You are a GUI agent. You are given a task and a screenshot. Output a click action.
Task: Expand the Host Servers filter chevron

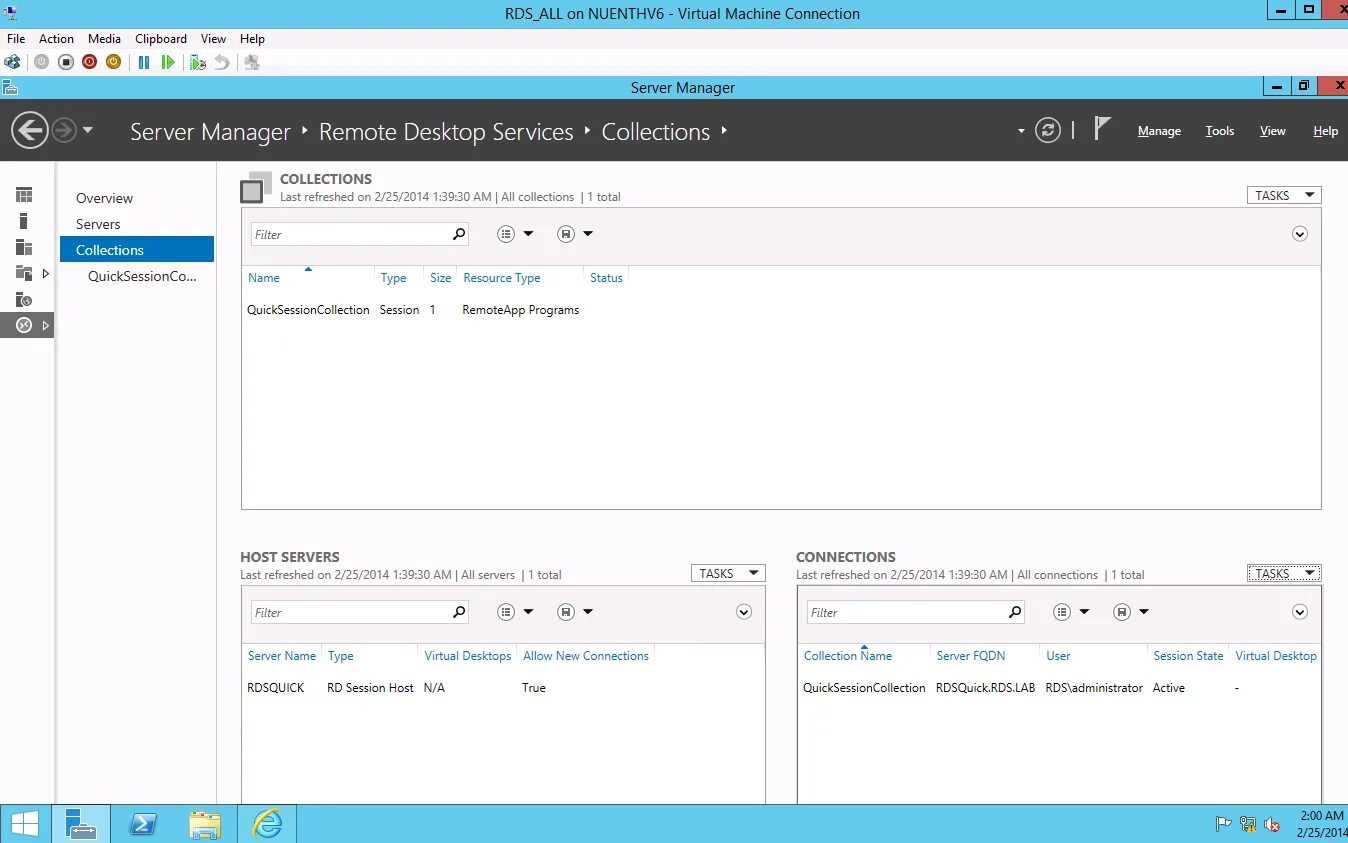click(x=744, y=612)
